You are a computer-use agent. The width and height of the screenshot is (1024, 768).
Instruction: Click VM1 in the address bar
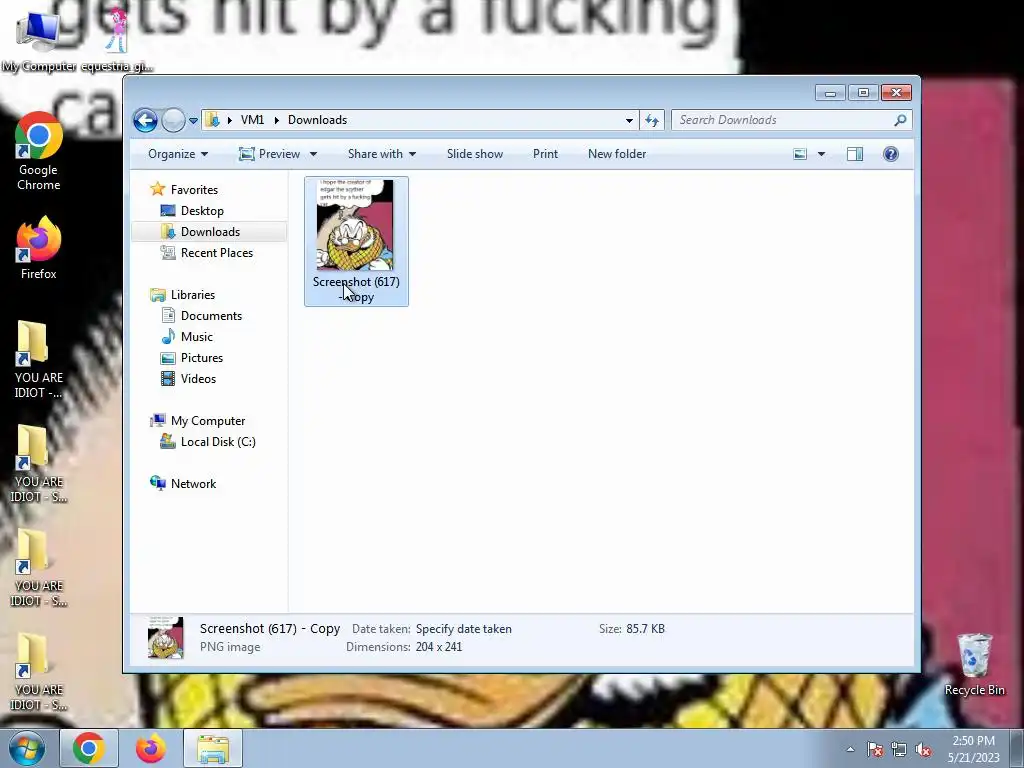click(252, 120)
